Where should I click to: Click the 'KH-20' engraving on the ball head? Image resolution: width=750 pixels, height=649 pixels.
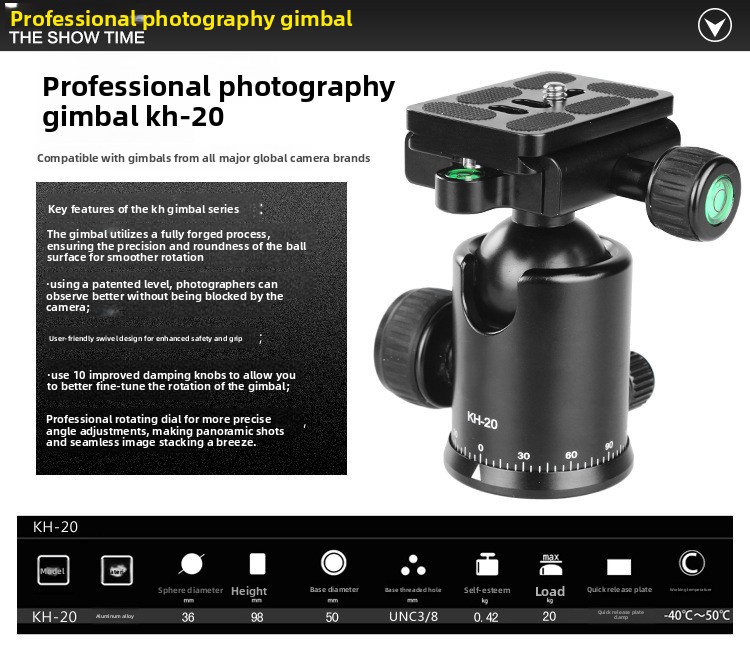(x=482, y=420)
